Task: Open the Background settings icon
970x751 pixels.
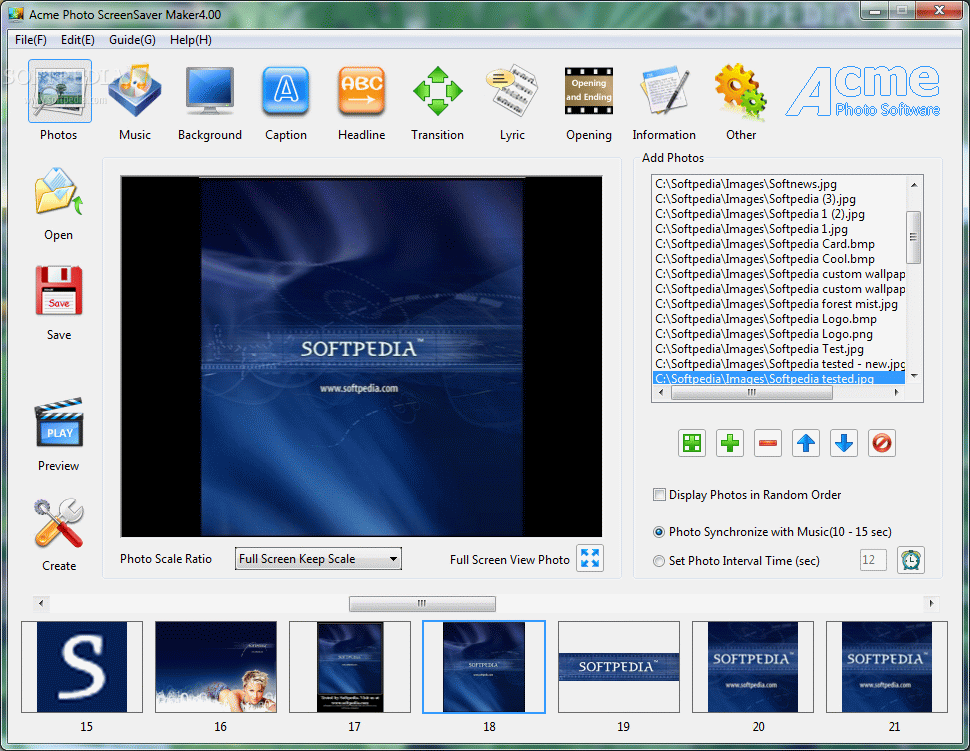Action: coord(210,91)
